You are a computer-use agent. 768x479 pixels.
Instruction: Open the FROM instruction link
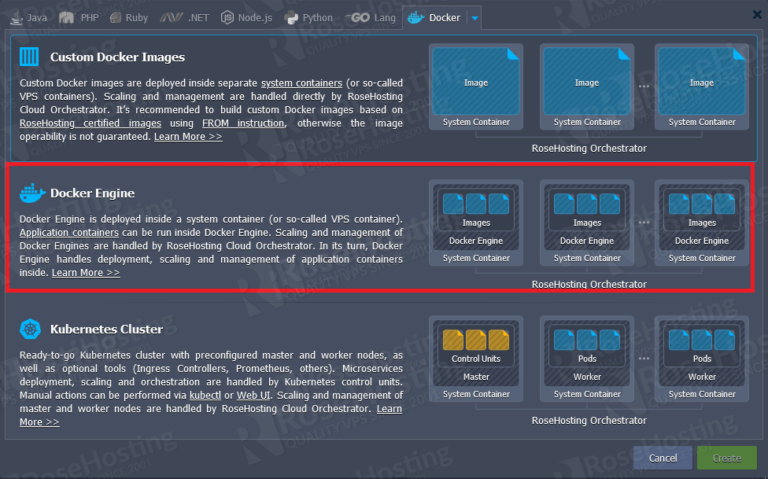point(243,123)
